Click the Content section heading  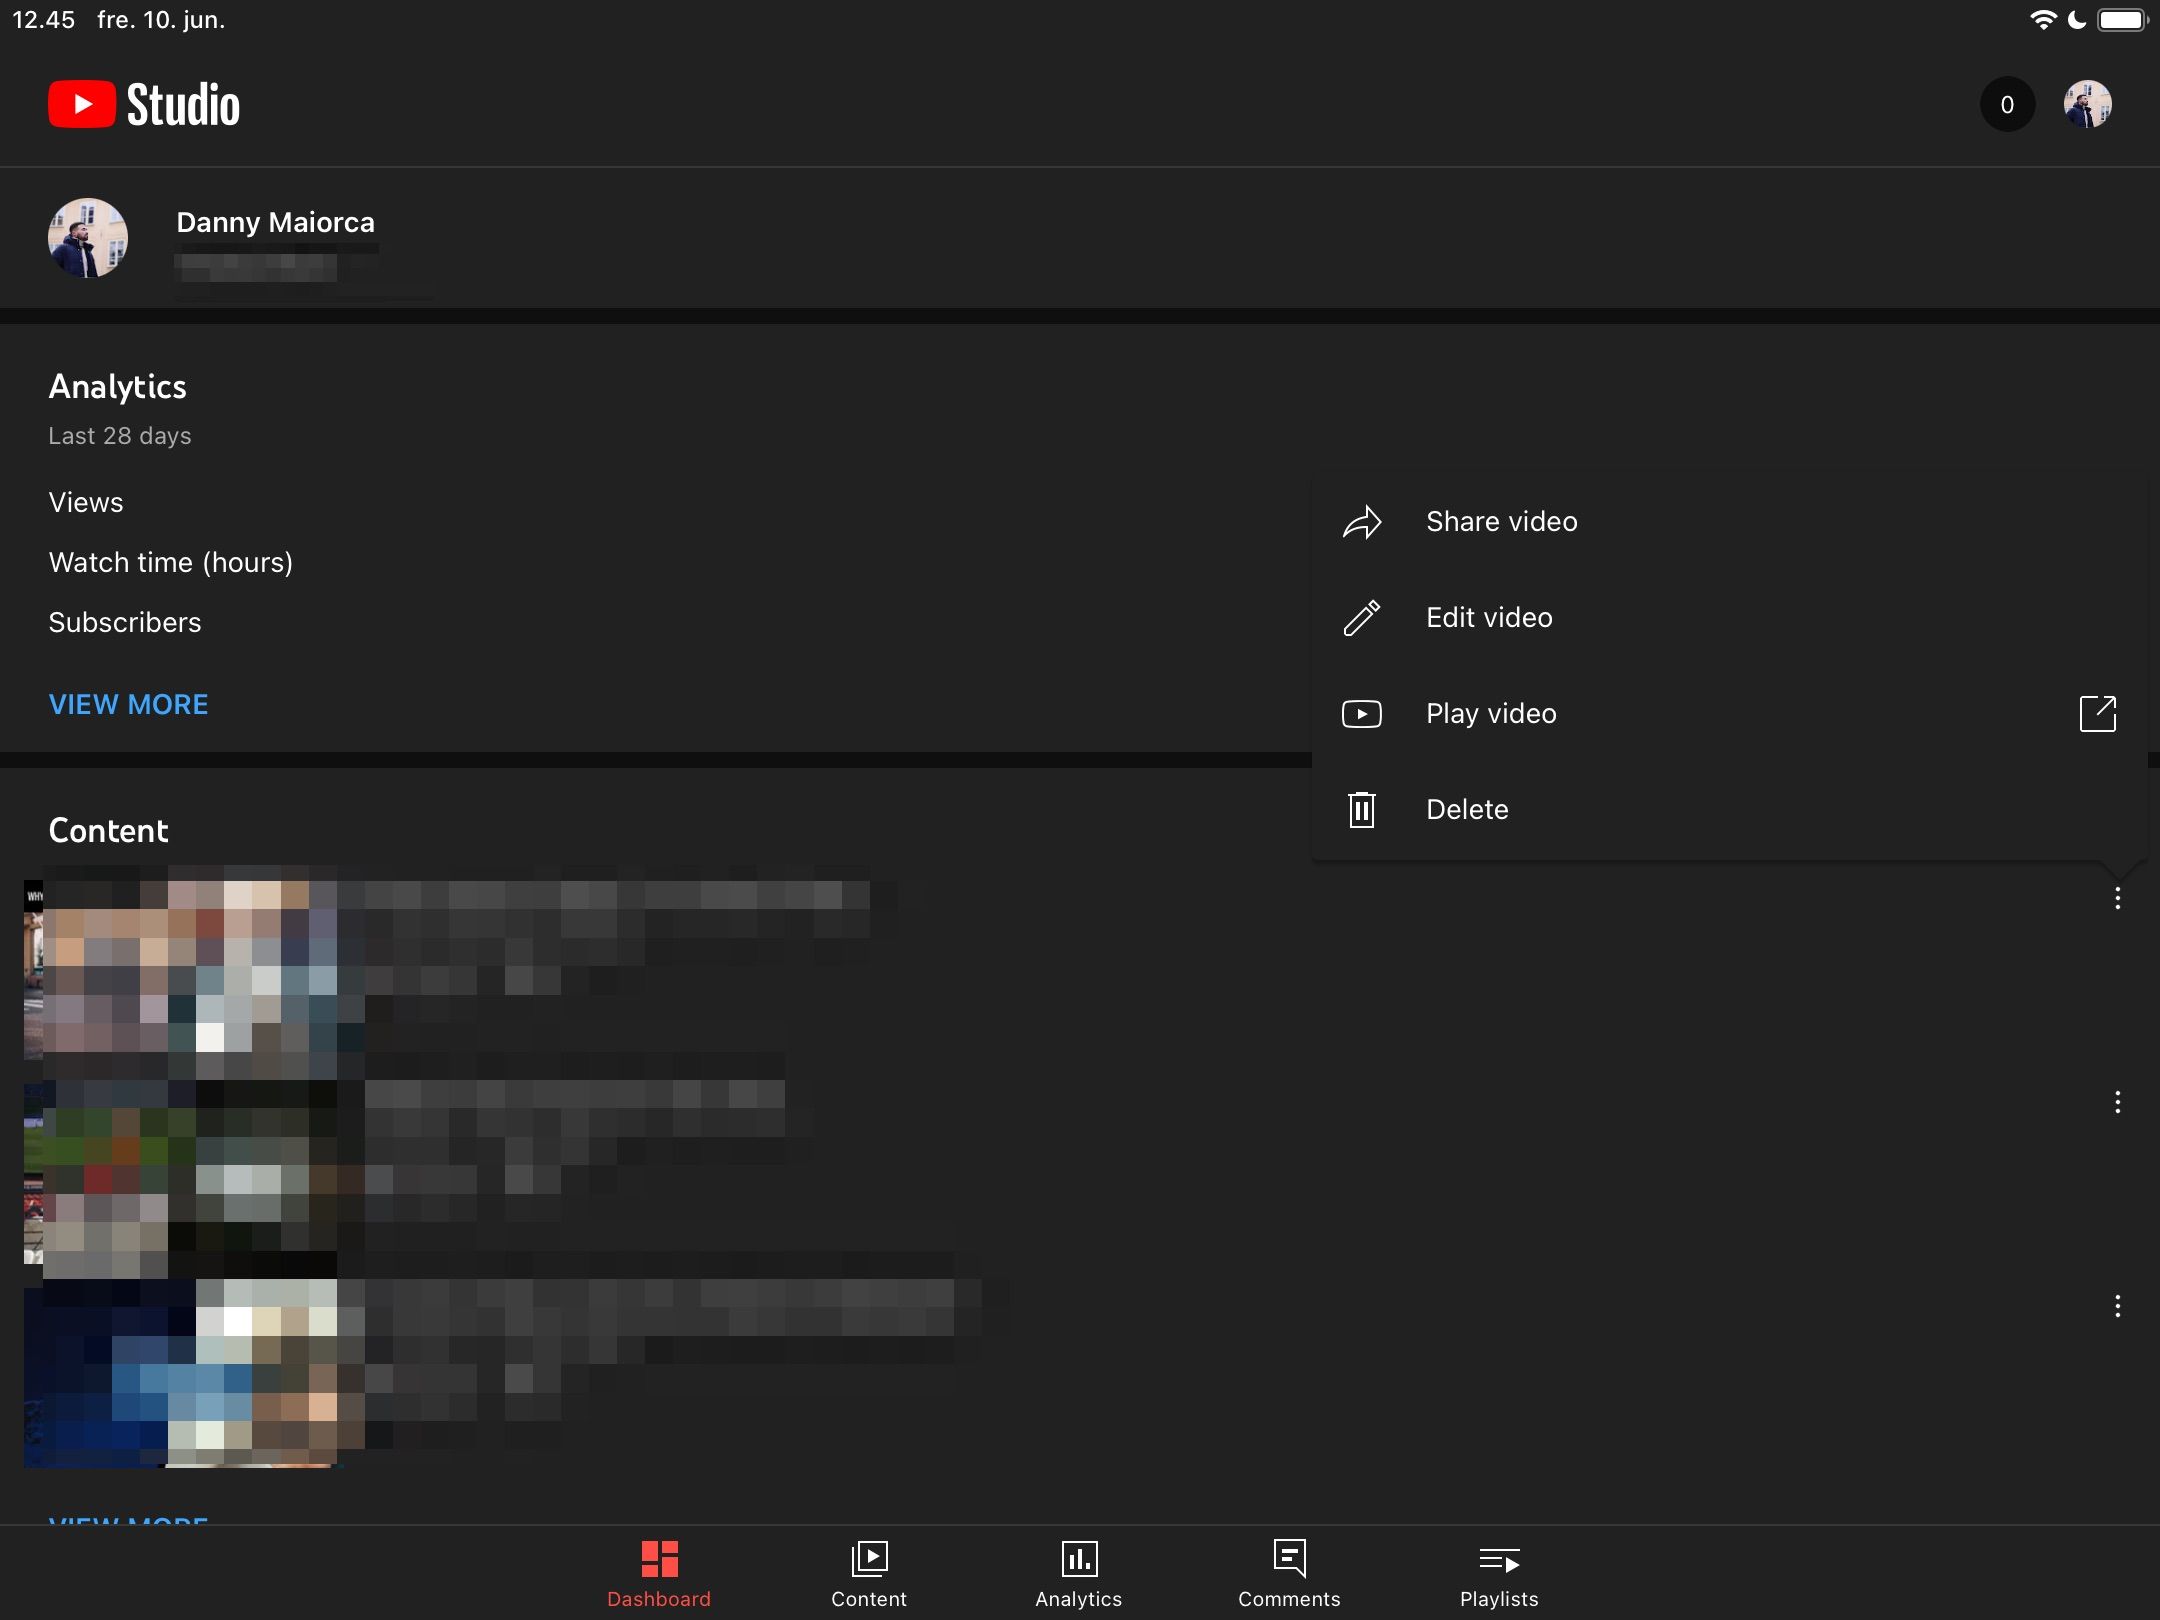109,830
